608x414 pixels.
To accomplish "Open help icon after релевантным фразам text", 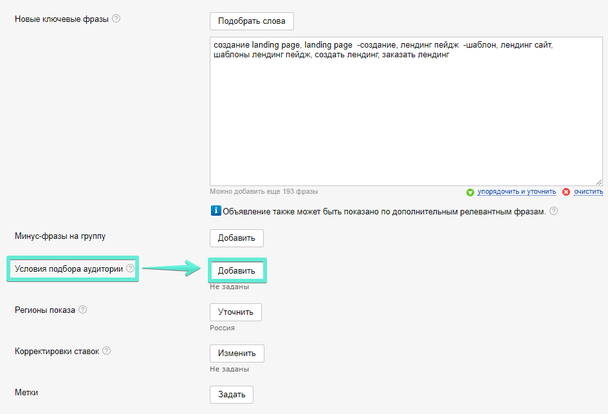I will (x=553, y=211).
